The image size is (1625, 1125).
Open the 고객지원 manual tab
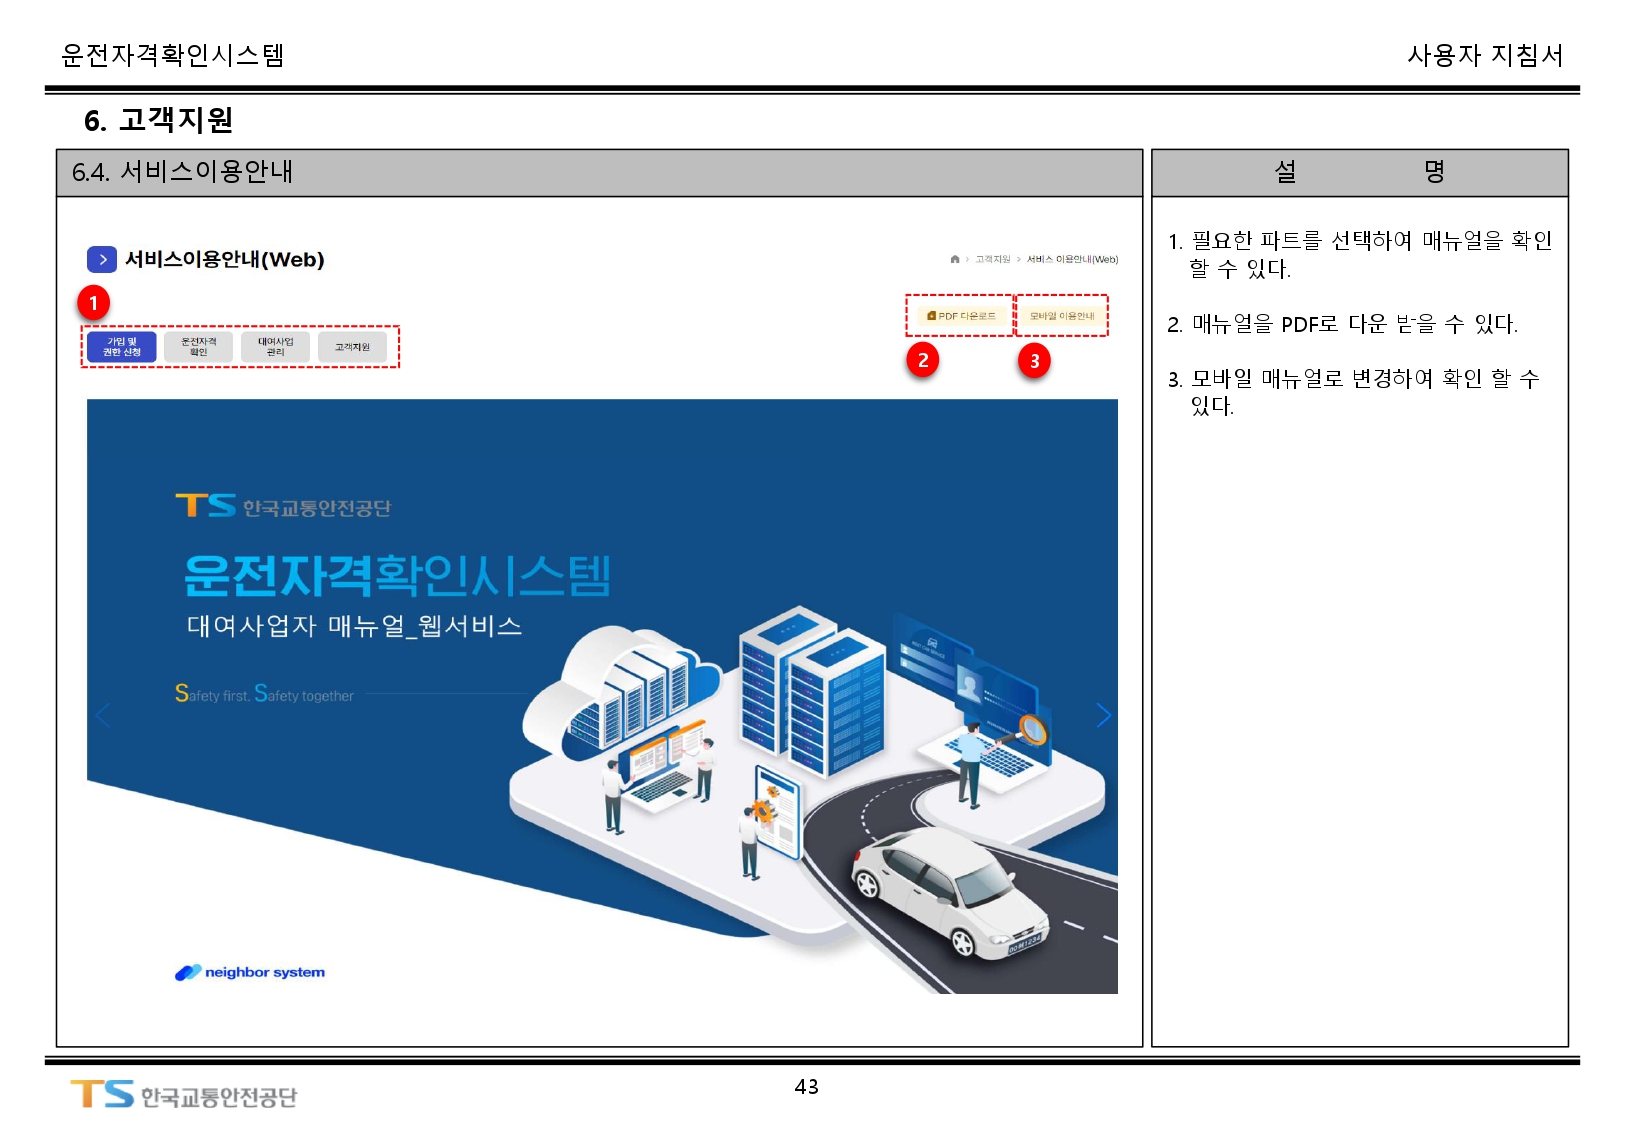pyautogui.click(x=352, y=347)
